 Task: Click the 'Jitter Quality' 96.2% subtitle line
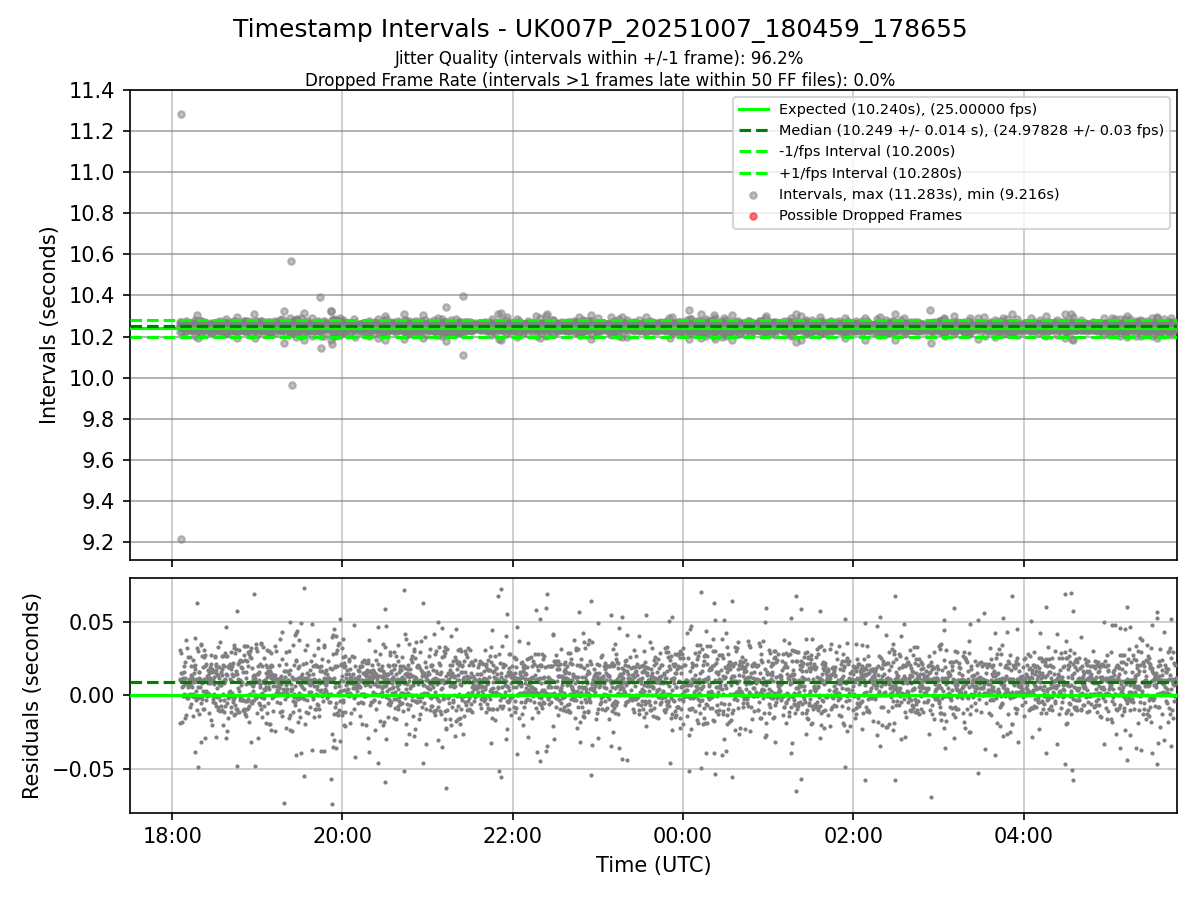pos(599,58)
